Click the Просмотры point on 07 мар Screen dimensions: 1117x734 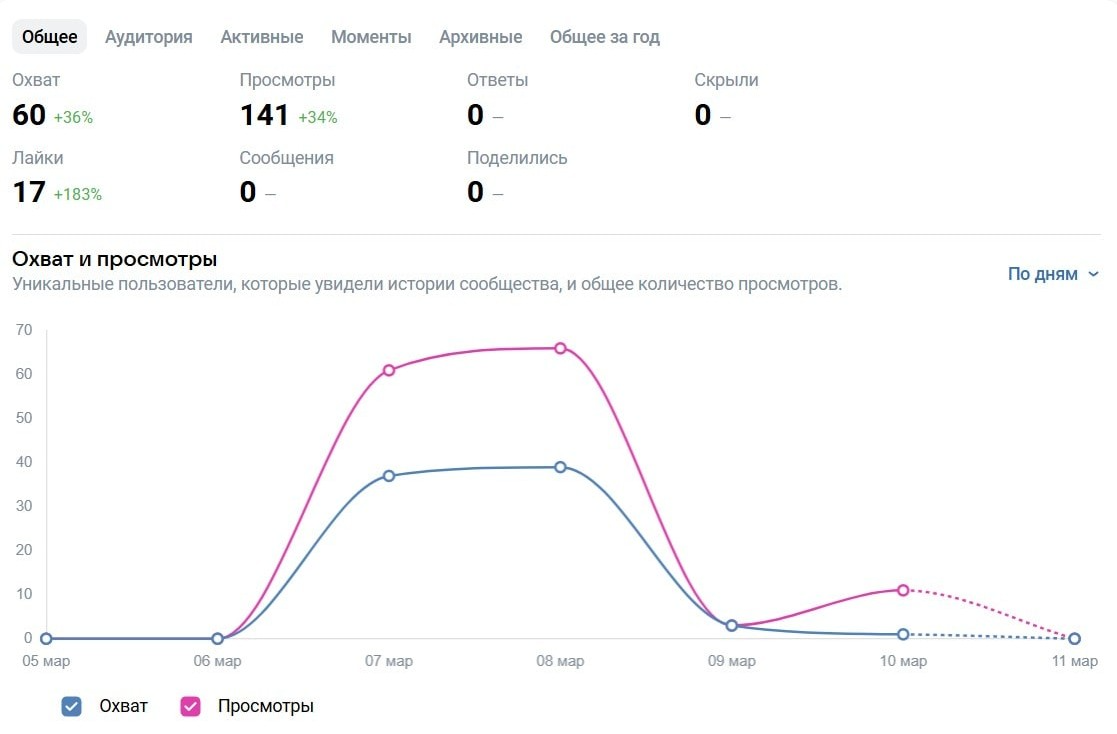[x=389, y=370]
